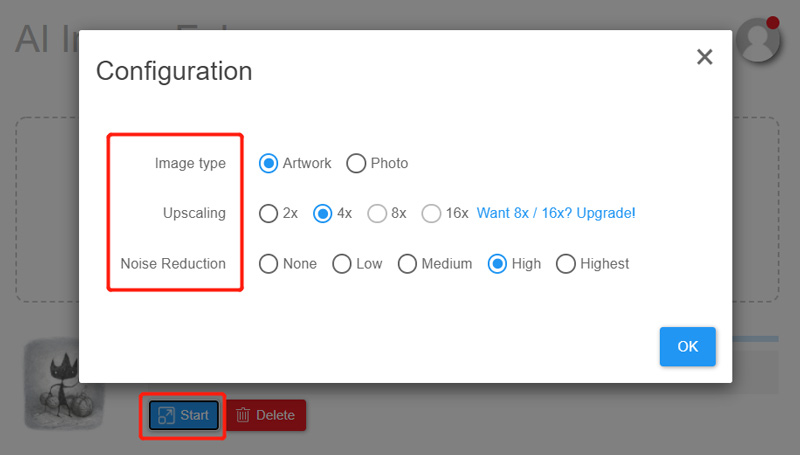Image resolution: width=800 pixels, height=455 pixels.
Task: Set noise reduction to Low
Action: pyautogui.click(x=342, y=264)
